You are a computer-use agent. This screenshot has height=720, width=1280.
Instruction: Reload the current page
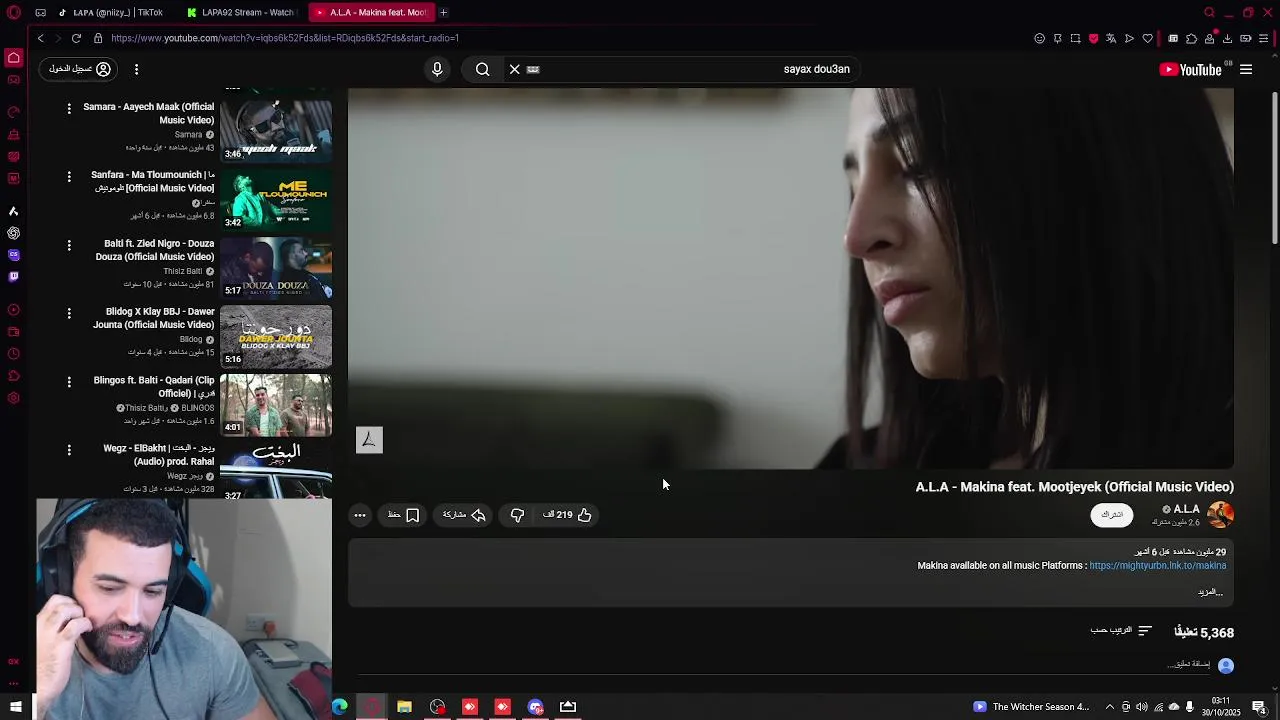pos(76,38)
